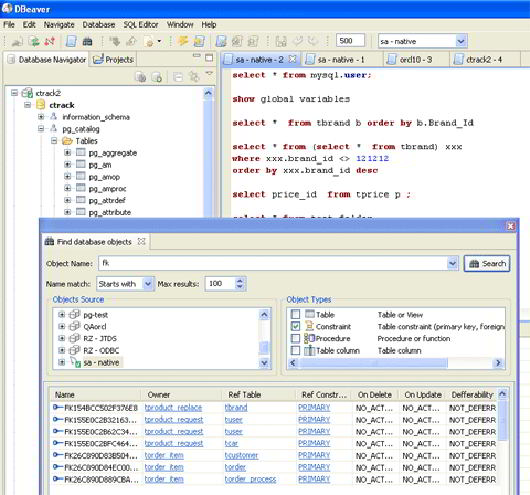Collapse the Tables folder node
The width and height of the screenshot is (530, 495).
[54, 140]
